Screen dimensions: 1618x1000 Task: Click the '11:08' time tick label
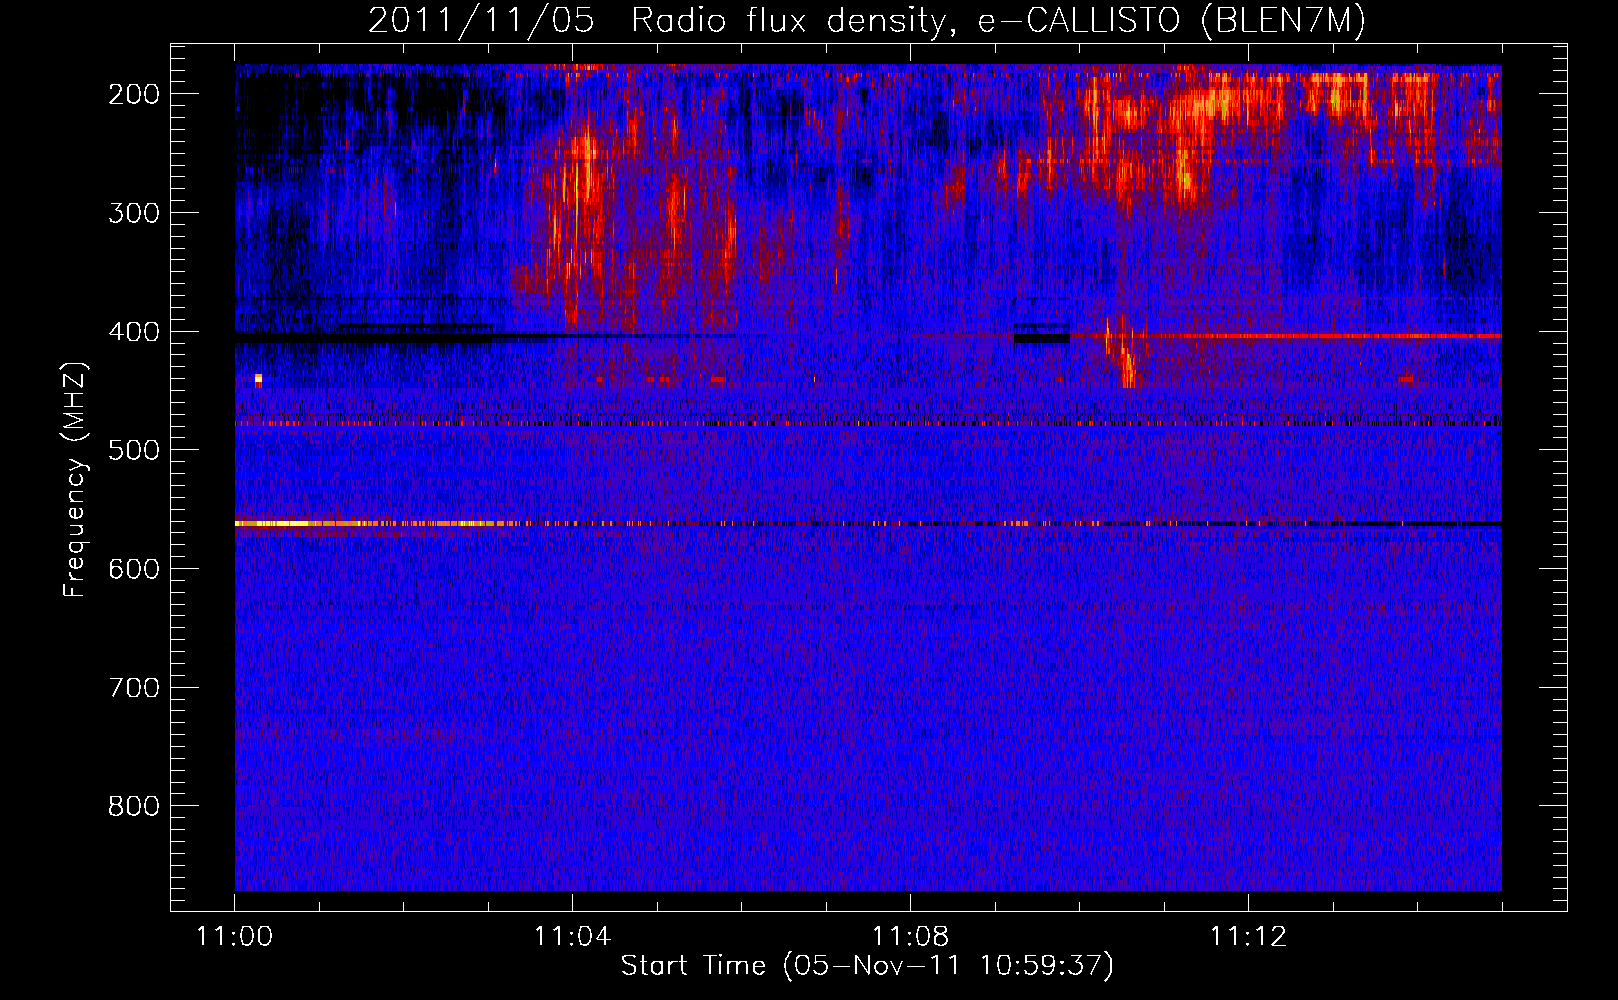[910, 937]
